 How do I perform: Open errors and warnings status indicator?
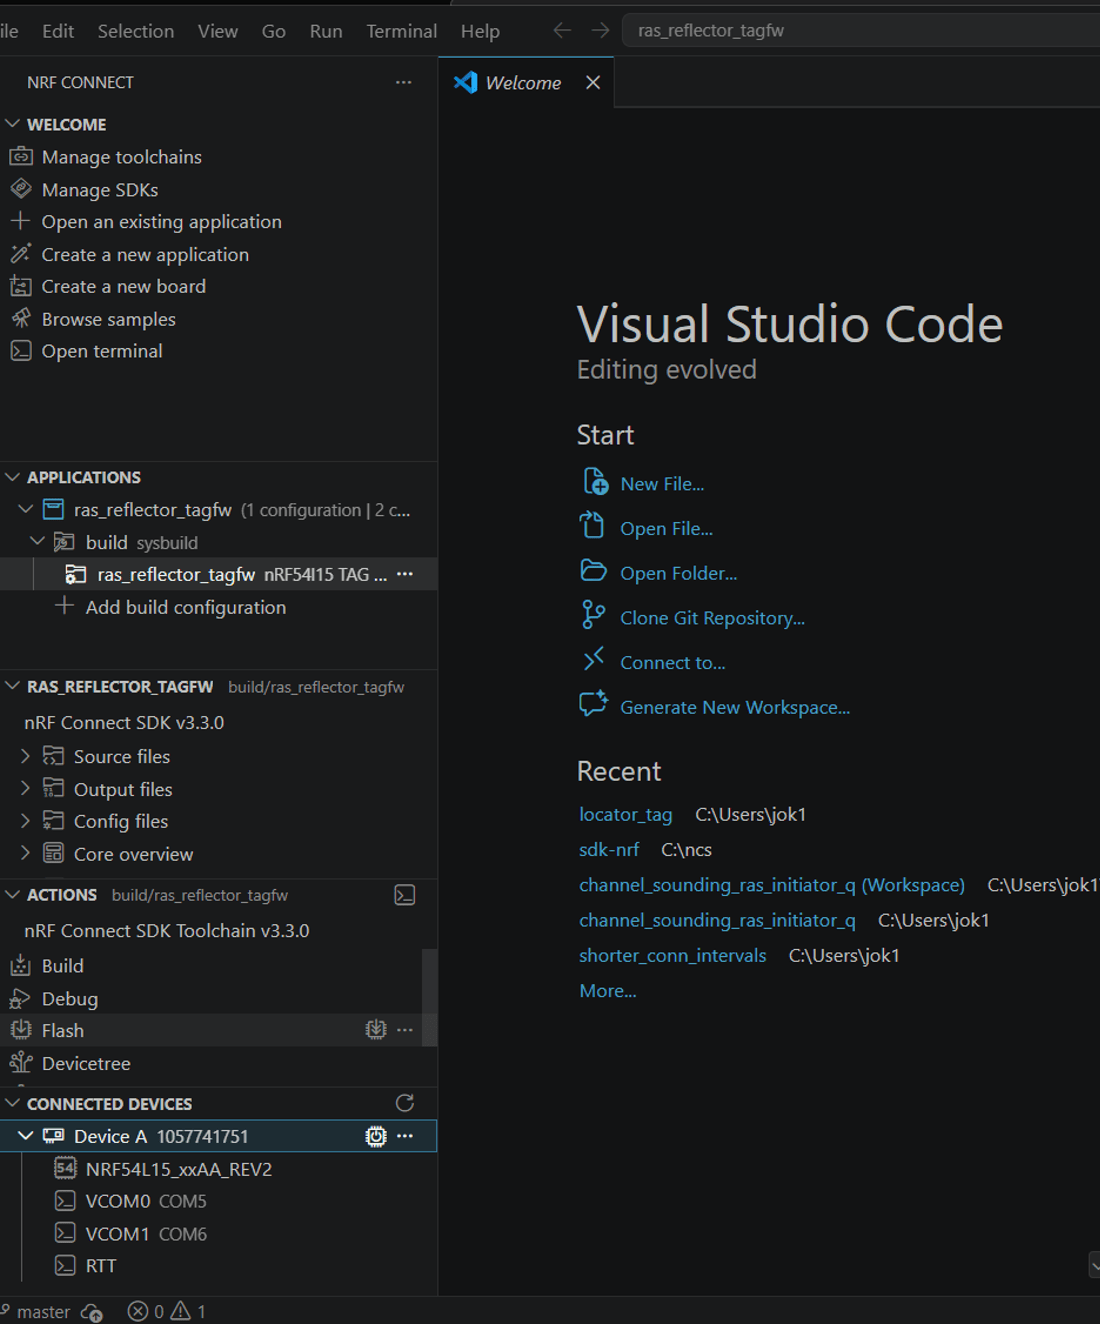[x=167, y=1311]
